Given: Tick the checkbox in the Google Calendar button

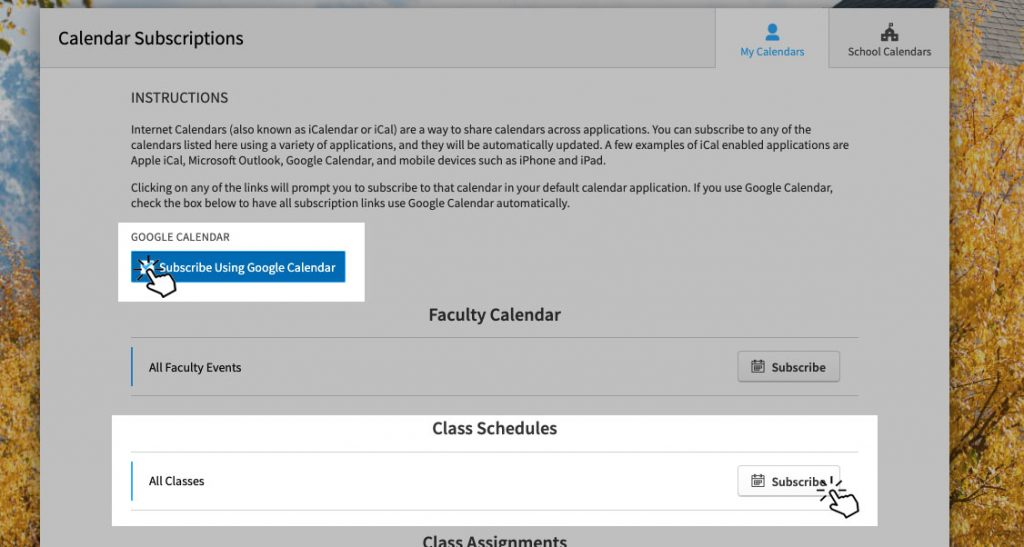Looking at the screenshot, I should tap(146, 268).
